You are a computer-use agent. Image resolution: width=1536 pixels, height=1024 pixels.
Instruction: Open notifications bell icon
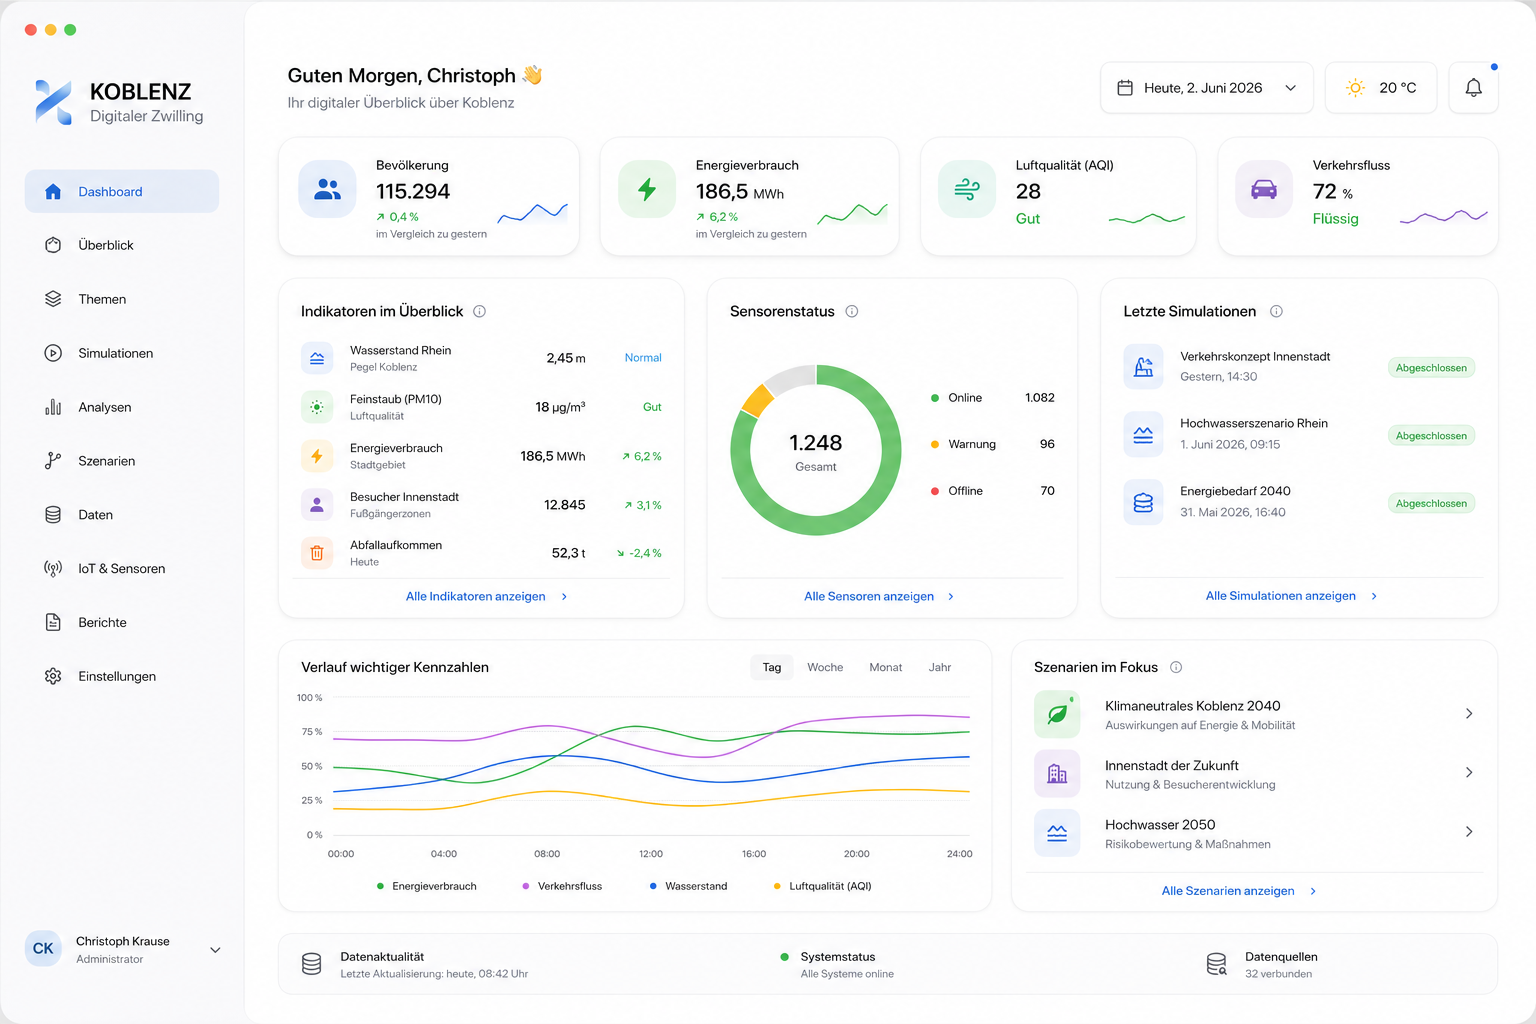[1473, 88]
